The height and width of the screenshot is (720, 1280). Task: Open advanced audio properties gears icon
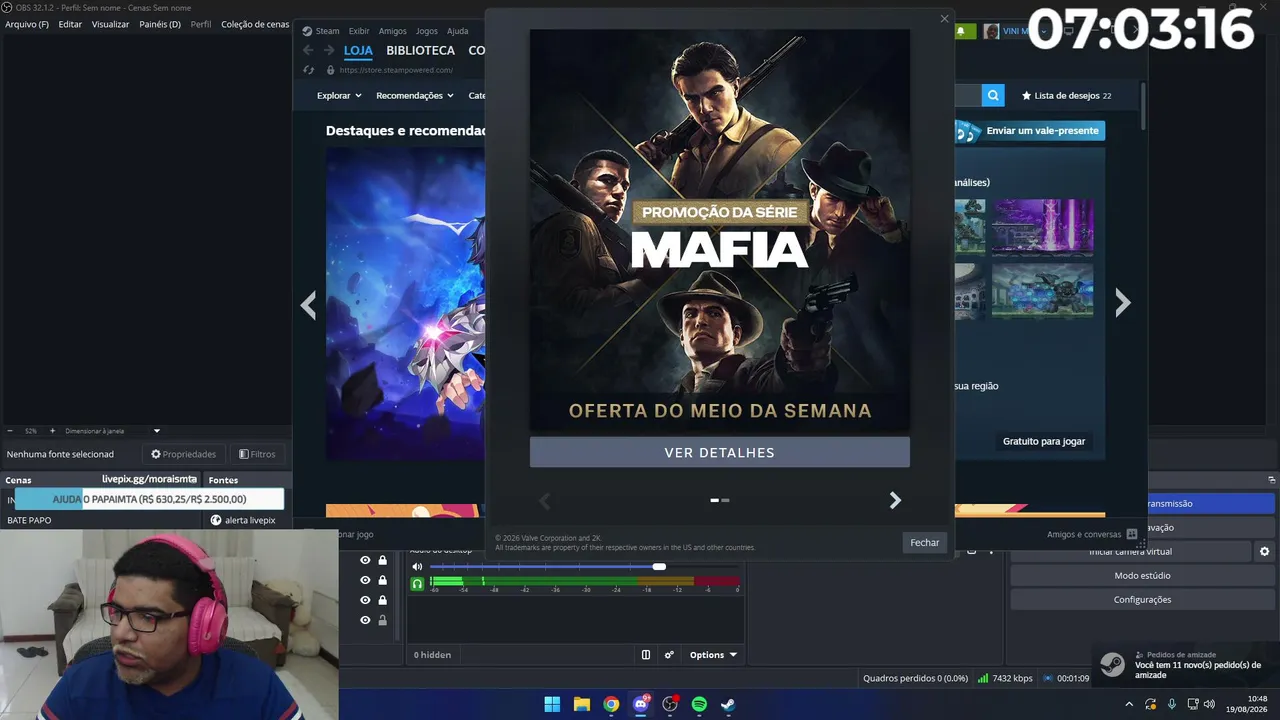tap(669, 655)
